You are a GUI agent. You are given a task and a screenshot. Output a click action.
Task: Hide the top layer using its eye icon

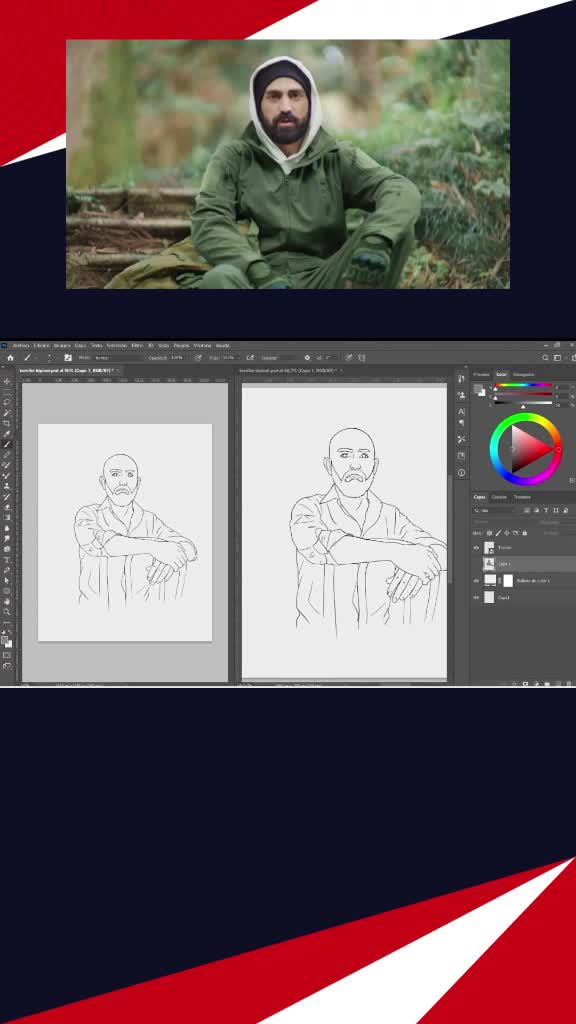(x=476, y=548)
